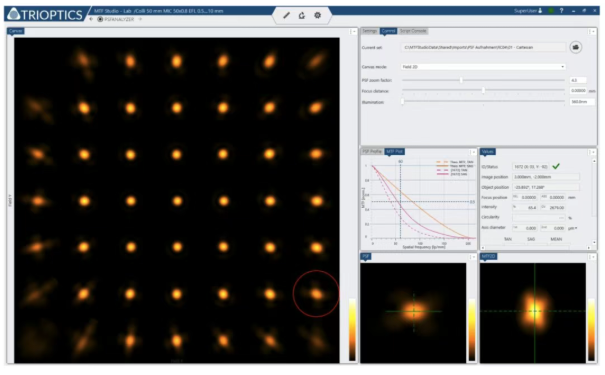Image resolution: width=605 pixels, height=375 pixels.
Task: Click the Object position value field
Action: (x=546, y=187)
